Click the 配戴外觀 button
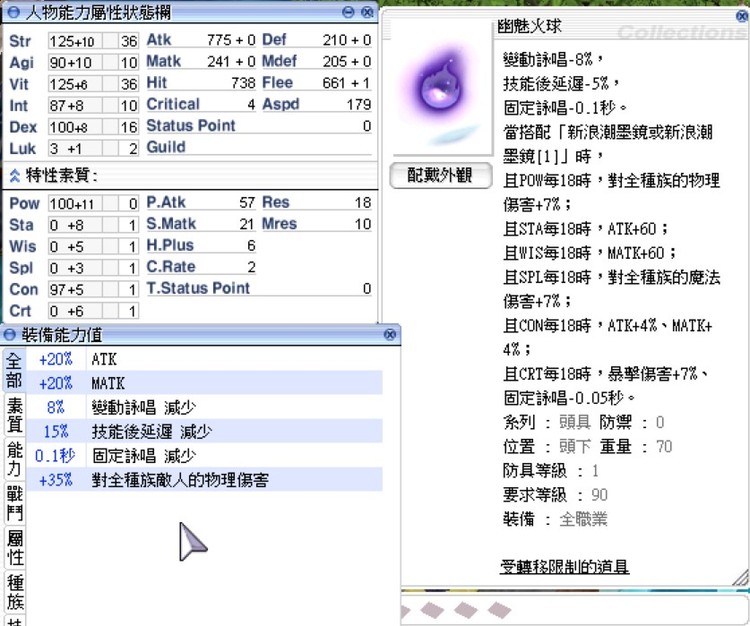This screenshot has height=626, width=750. coord(441,176)
